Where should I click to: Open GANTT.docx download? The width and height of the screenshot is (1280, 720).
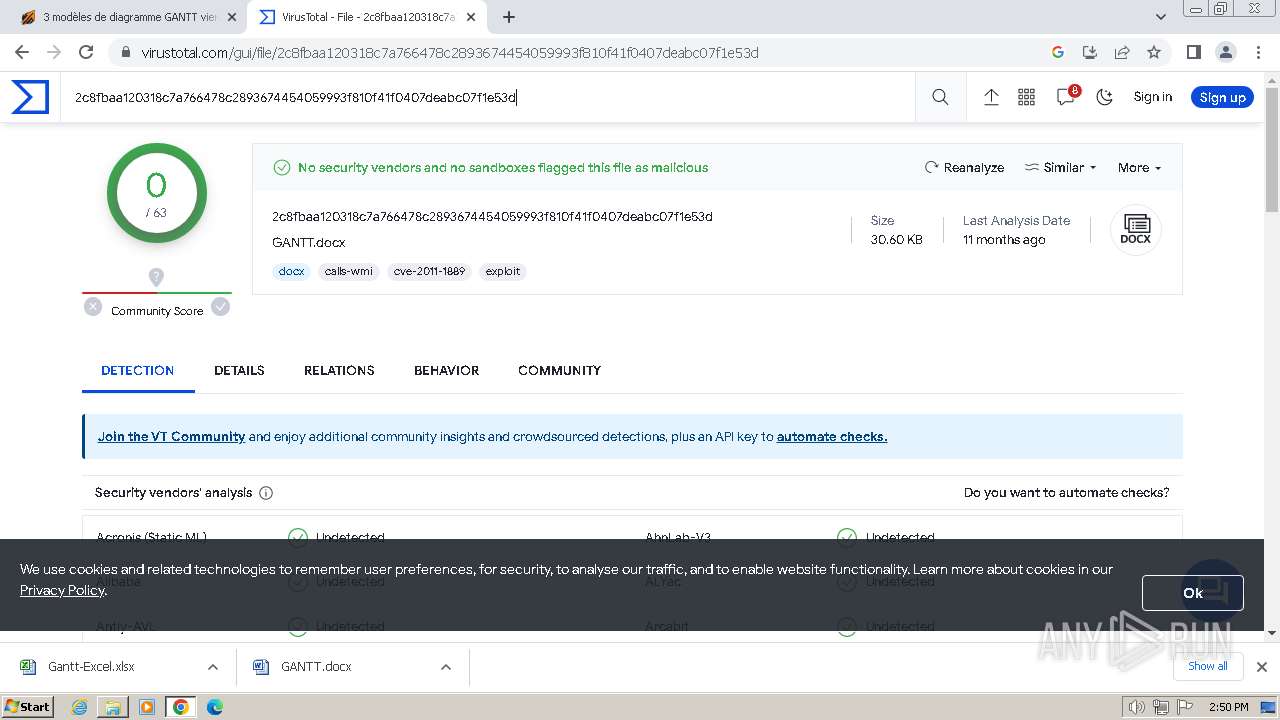[x=316, y=667]
